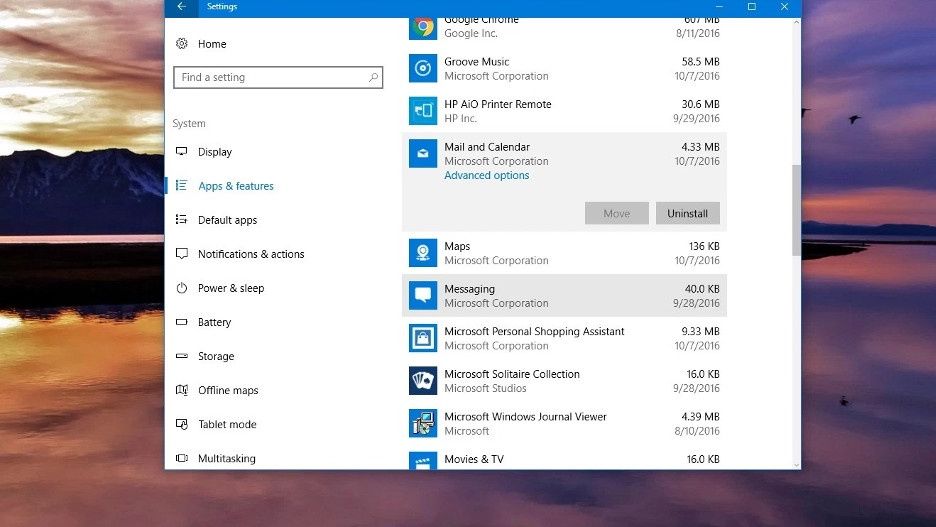Click the back arrow in Settings title bar

click(181, 7)
